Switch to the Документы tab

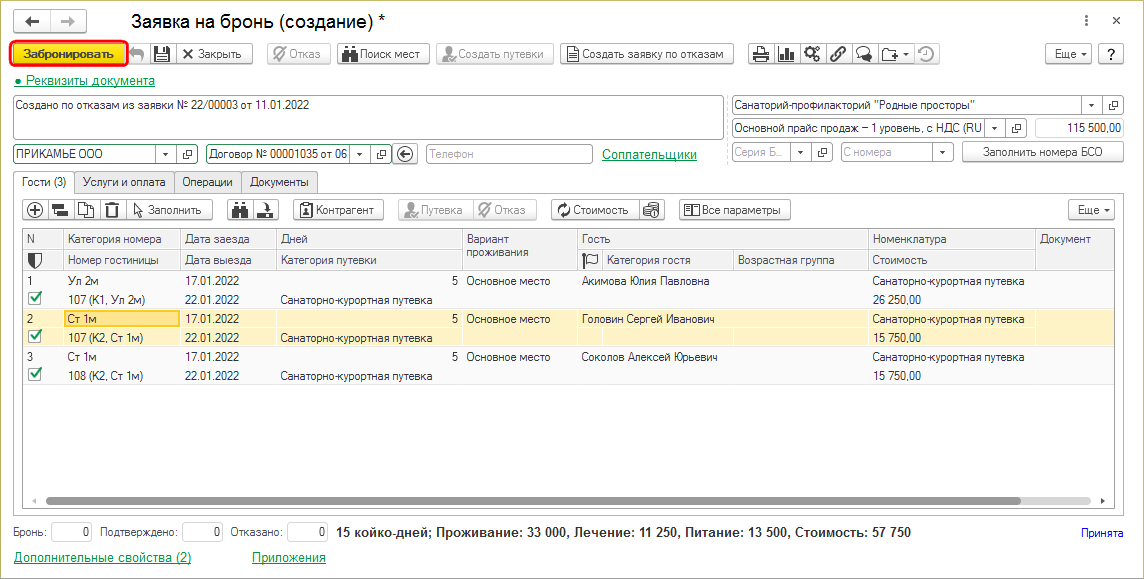(x=279, y=182)
